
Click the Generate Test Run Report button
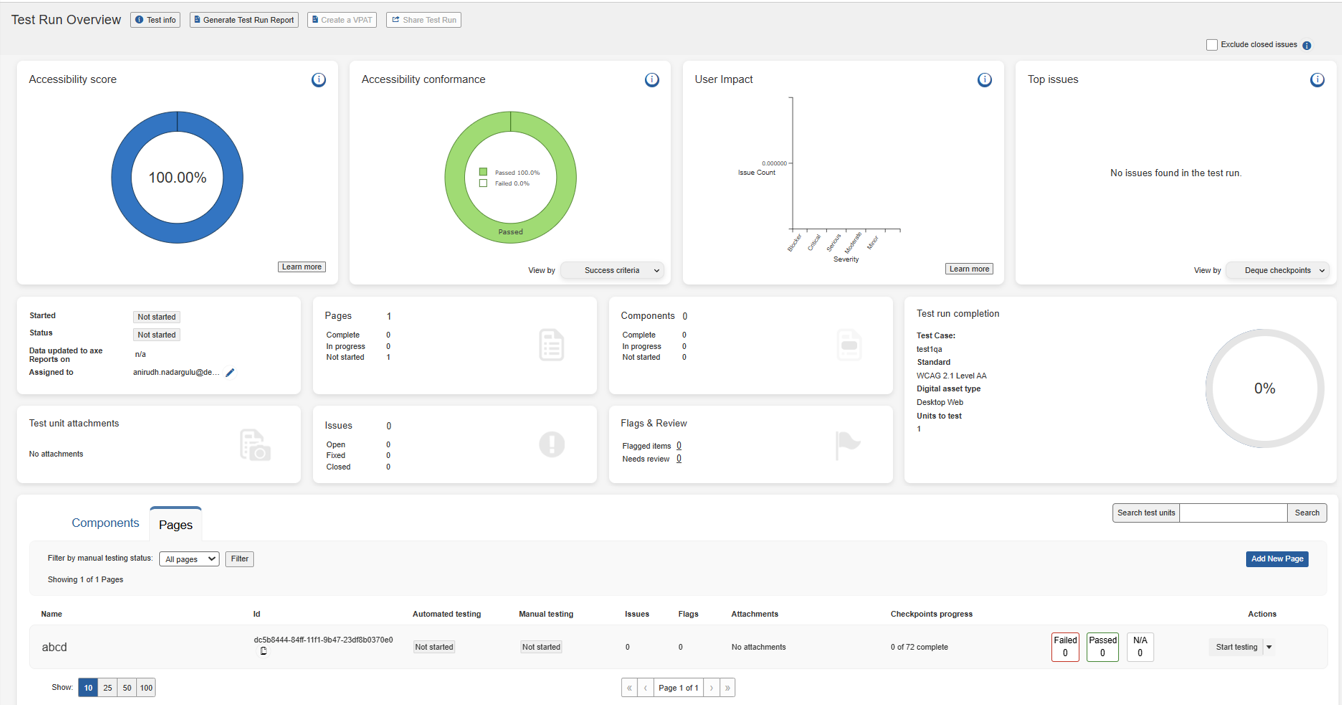pos(244,20)
